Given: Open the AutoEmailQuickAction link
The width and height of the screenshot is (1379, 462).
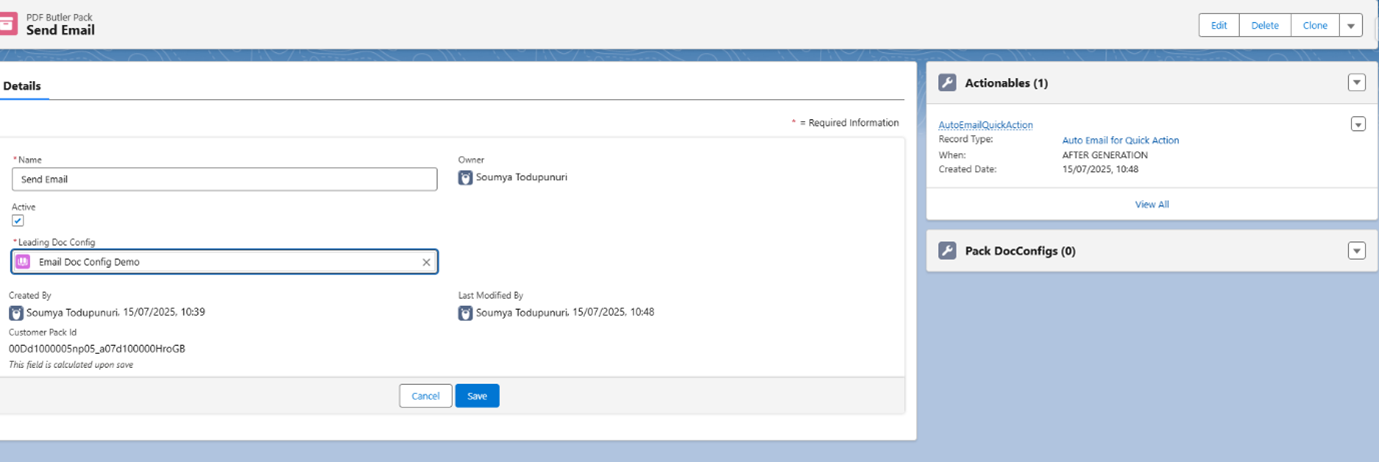Looking at the screenshot, I should [x=985, y=125].
